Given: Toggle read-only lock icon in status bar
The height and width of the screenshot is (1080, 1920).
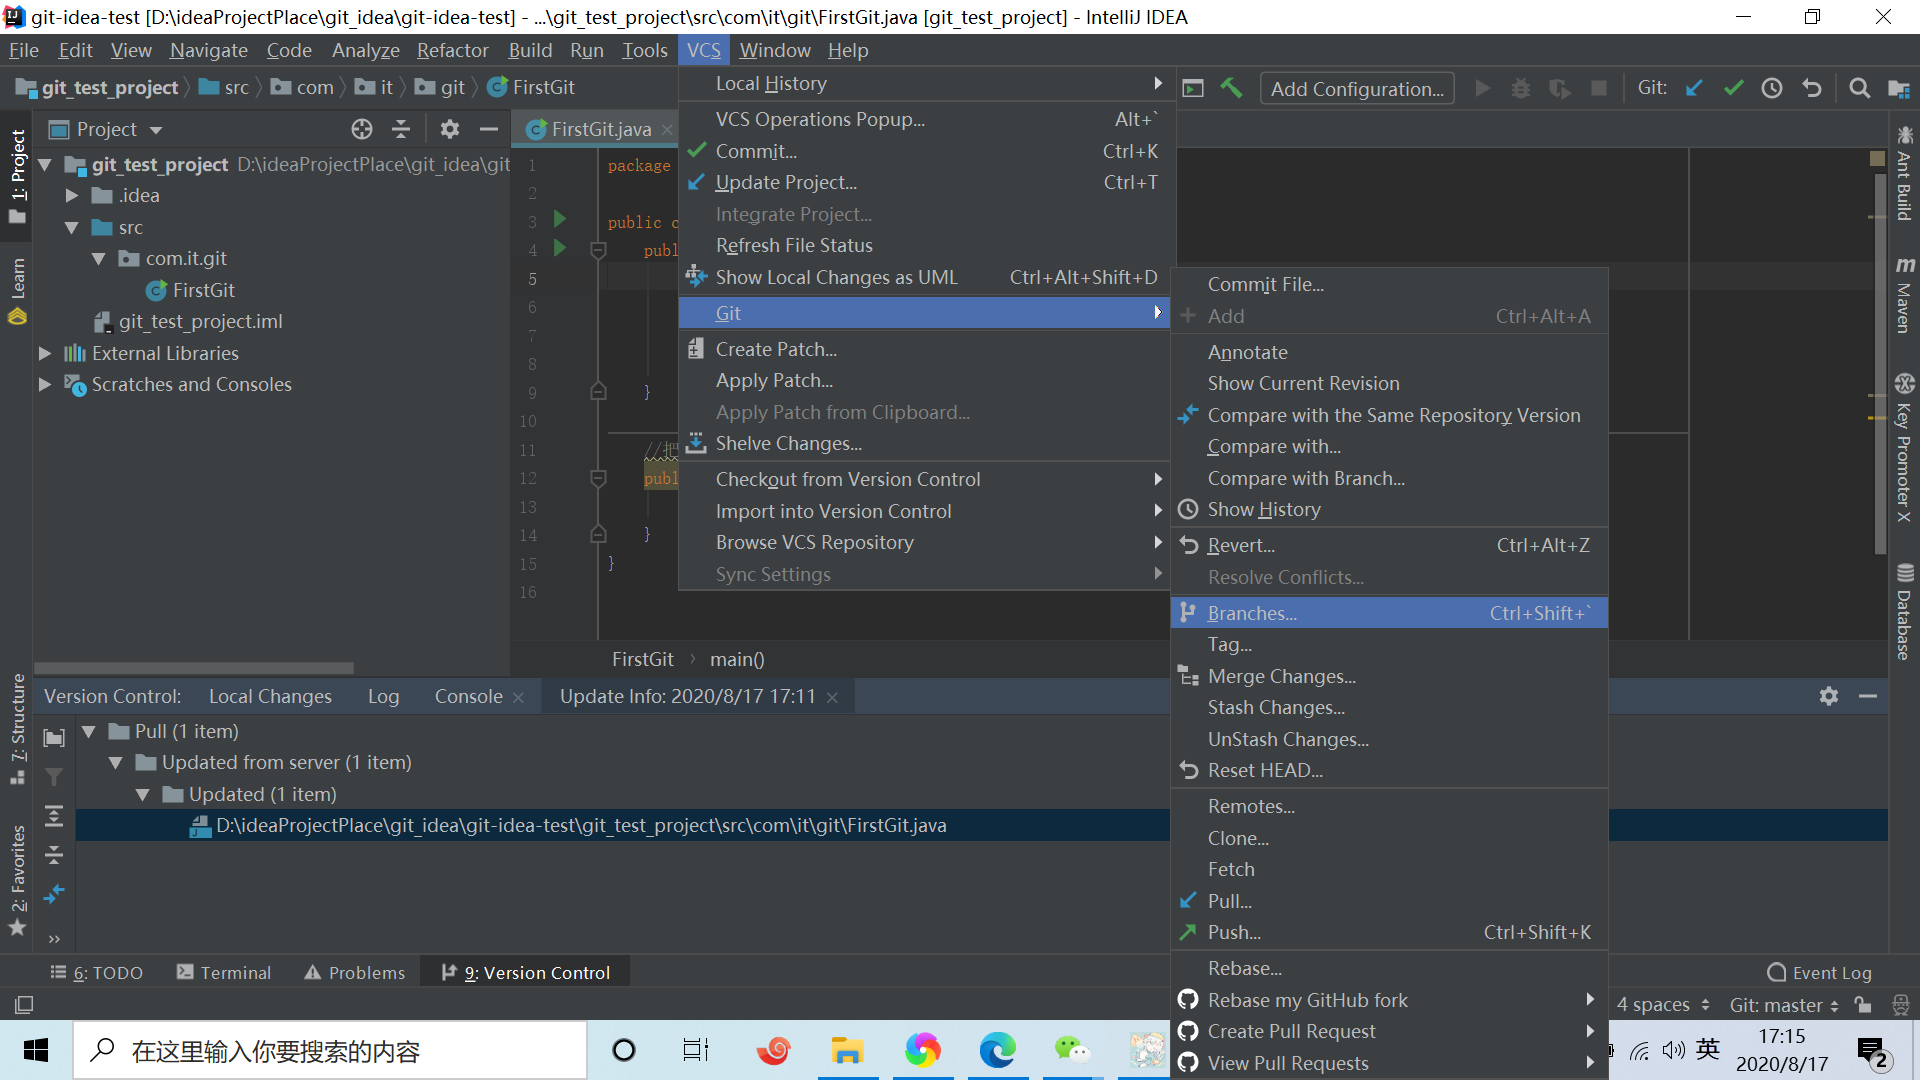Looking at the screenshot, I should pyautogui.click(x=1863, y=1004).
